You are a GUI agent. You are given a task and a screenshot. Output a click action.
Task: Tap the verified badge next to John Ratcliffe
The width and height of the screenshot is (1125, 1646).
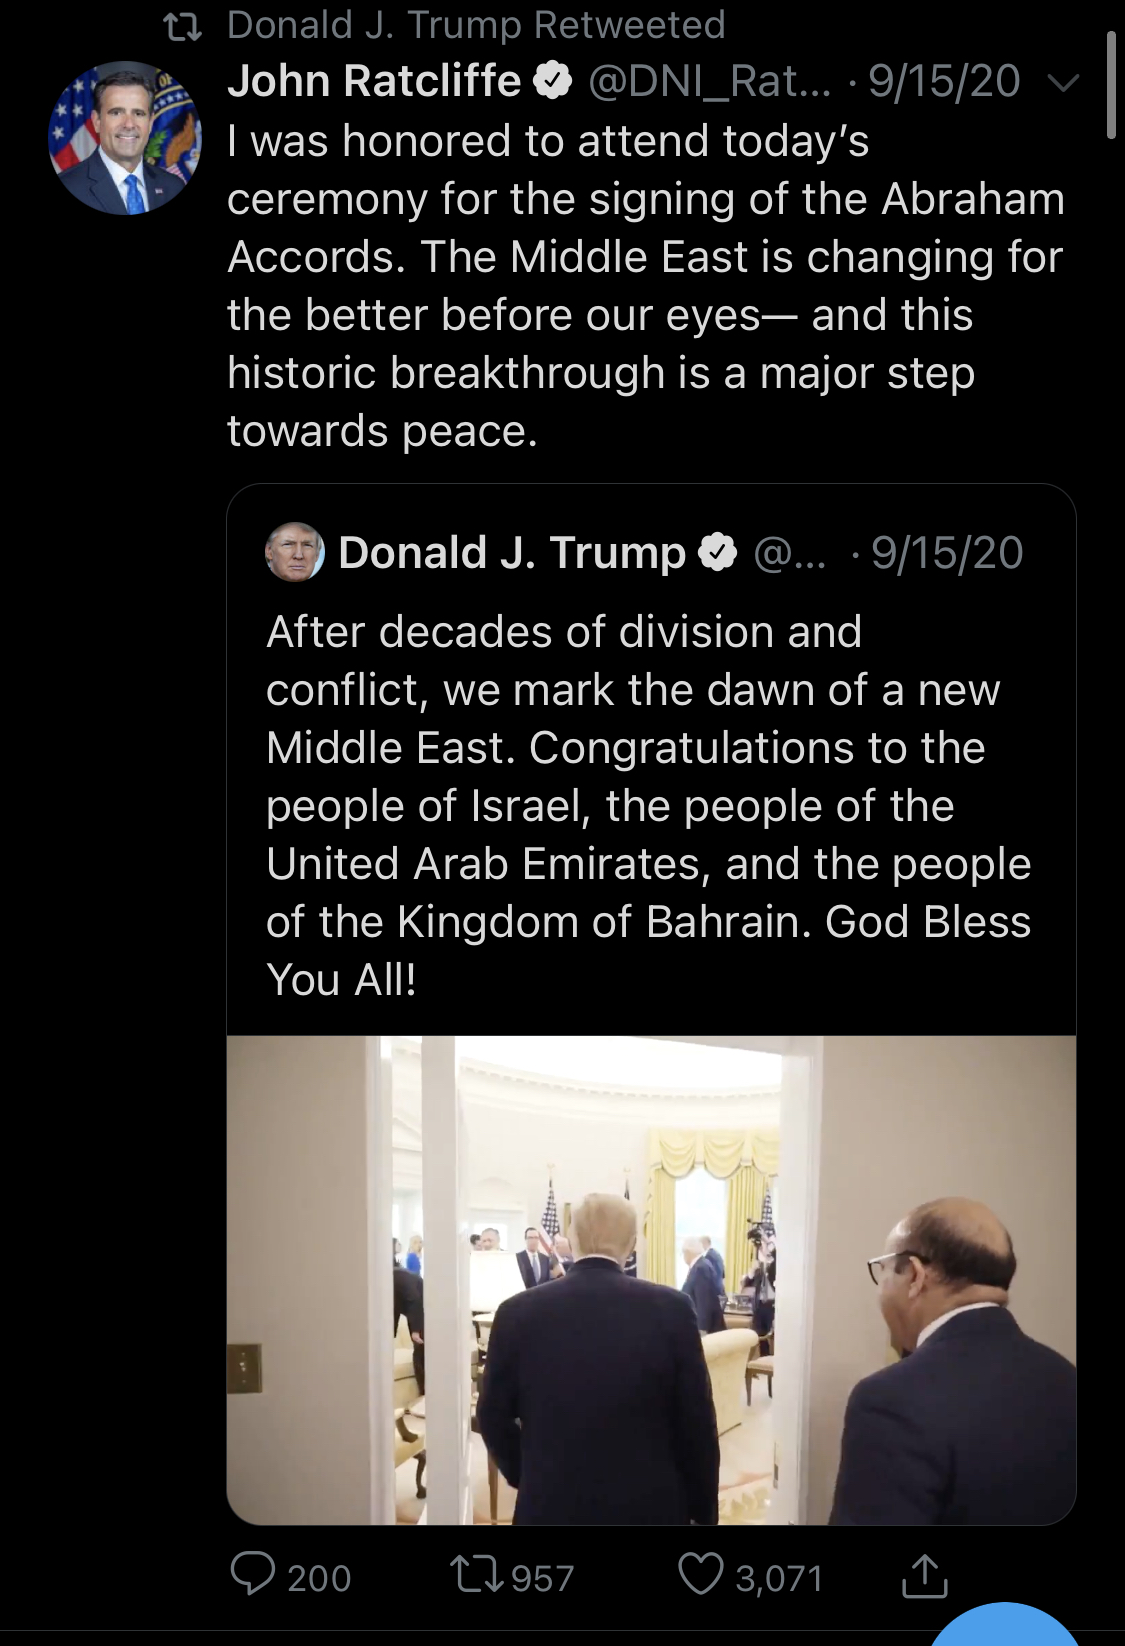pos(553,82)
